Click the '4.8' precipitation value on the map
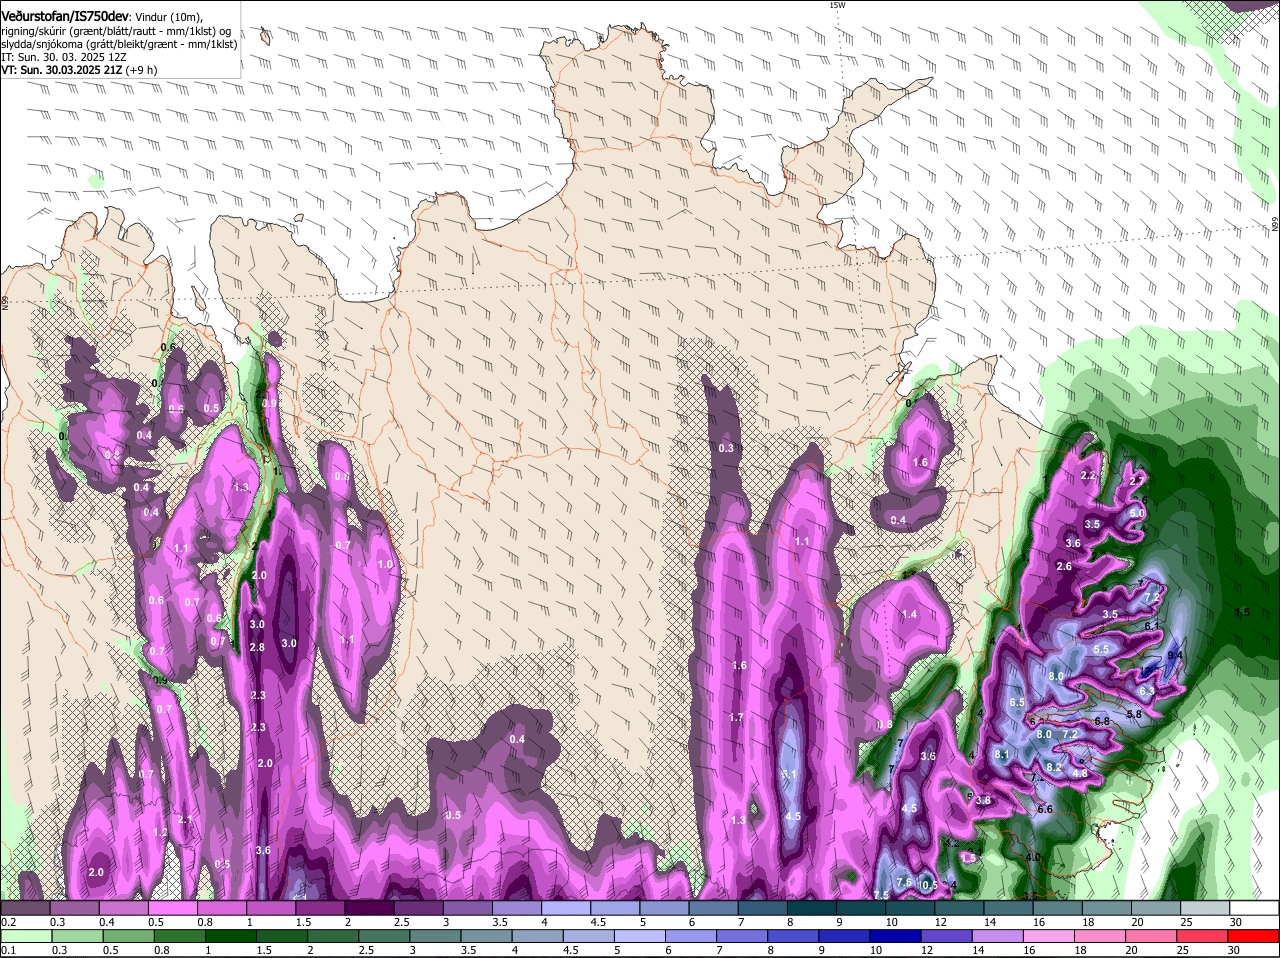 click(1080, 774)
